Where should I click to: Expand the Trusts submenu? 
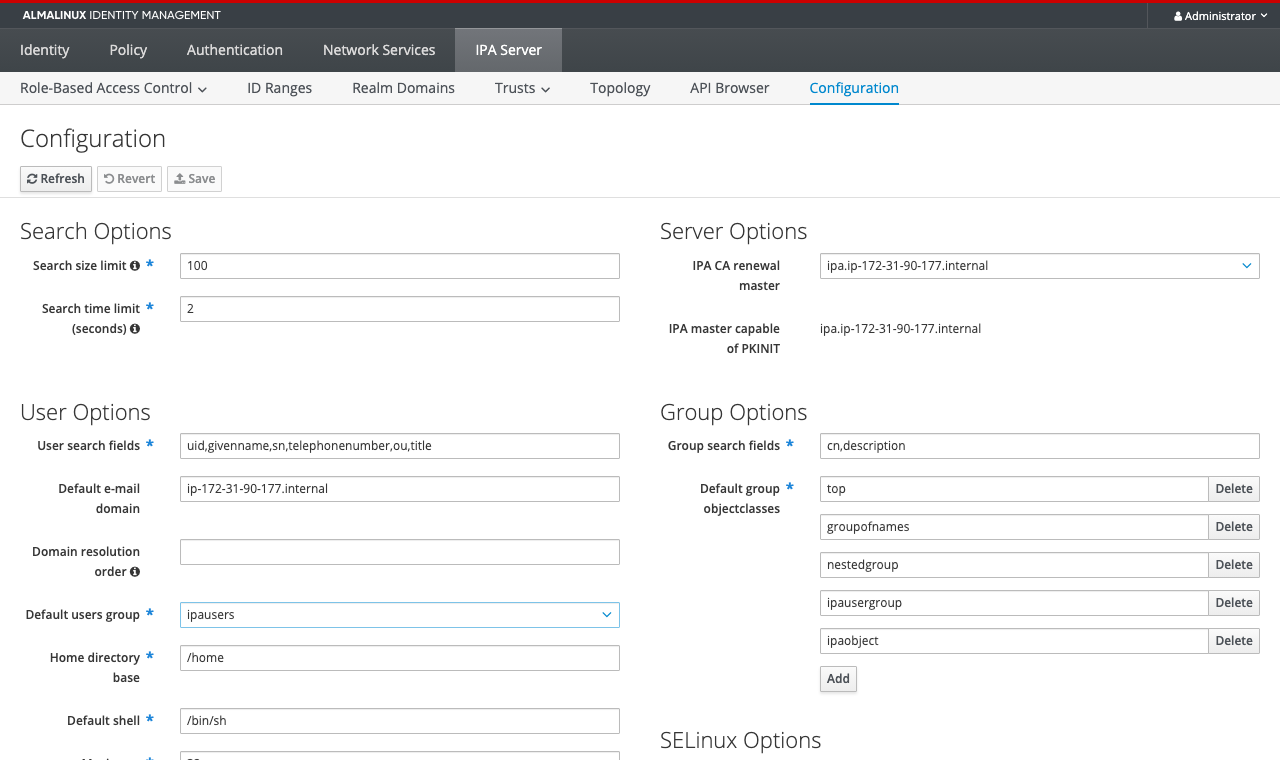click(x=522, y=88)
